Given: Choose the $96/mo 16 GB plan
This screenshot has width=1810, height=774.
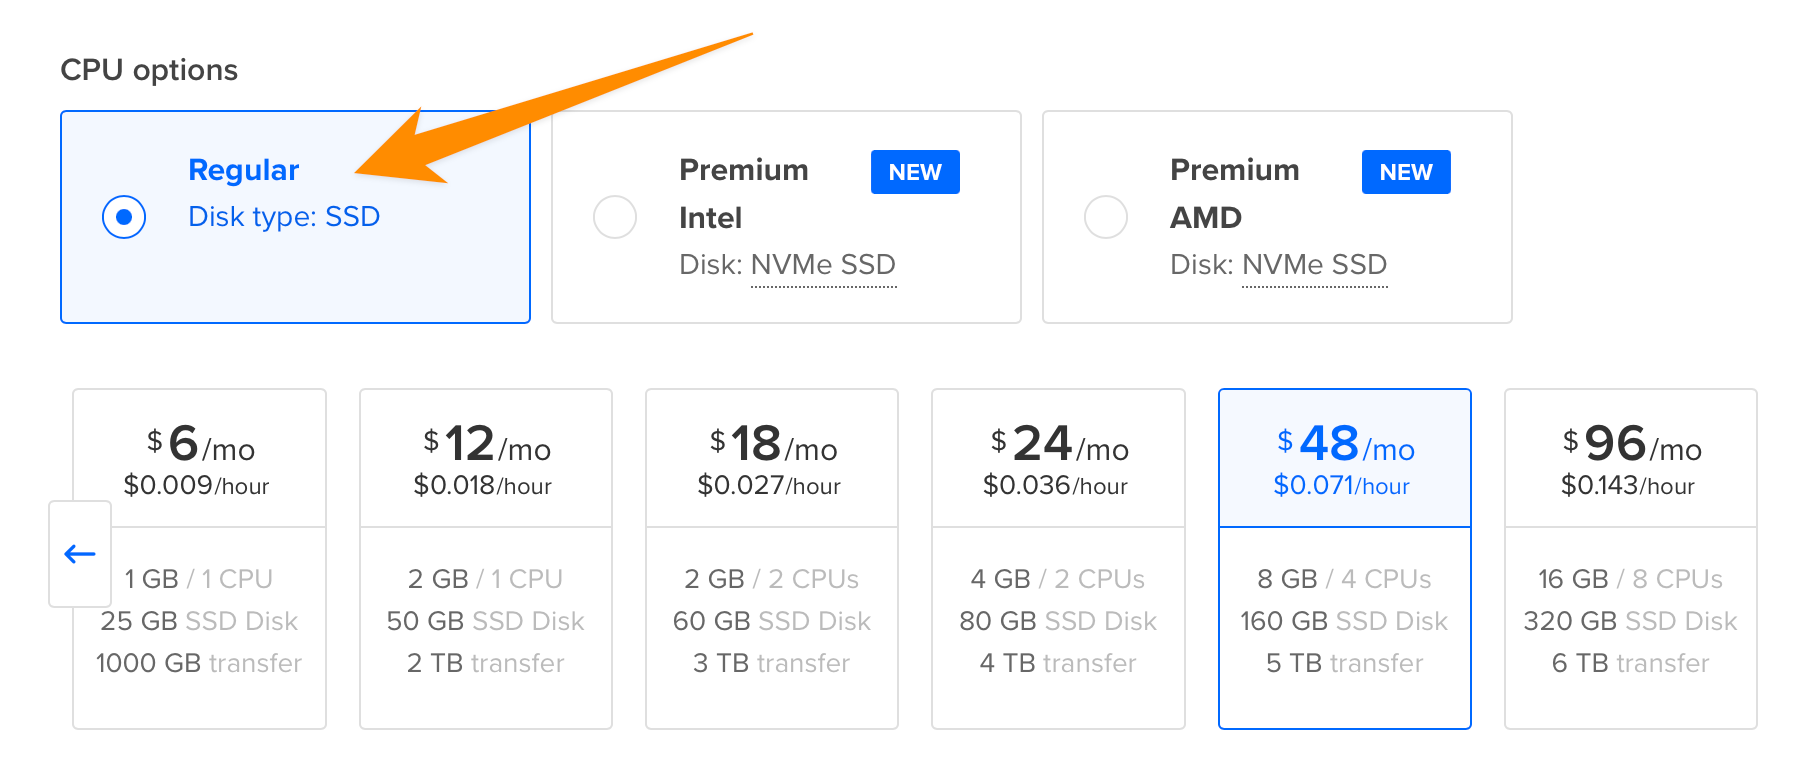Looking at the screenshot, I should coord(1630,460).
